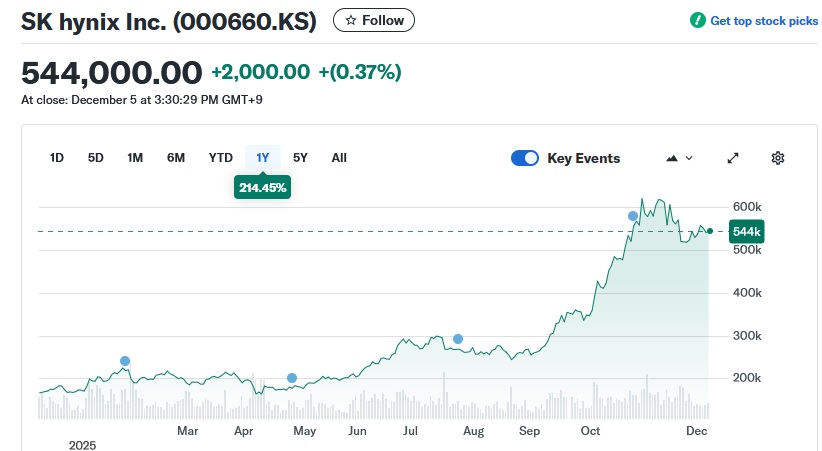Image resolution: width=822 pixels, height=451 pixels.
Task: Click the Aug axis label
Action: [x=473, y=431]
